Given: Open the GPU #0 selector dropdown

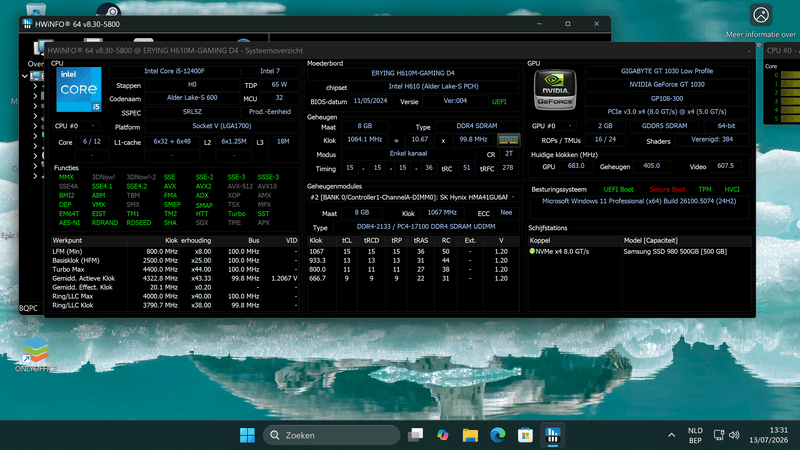Looking at the screenshot, I should [553, 126].
